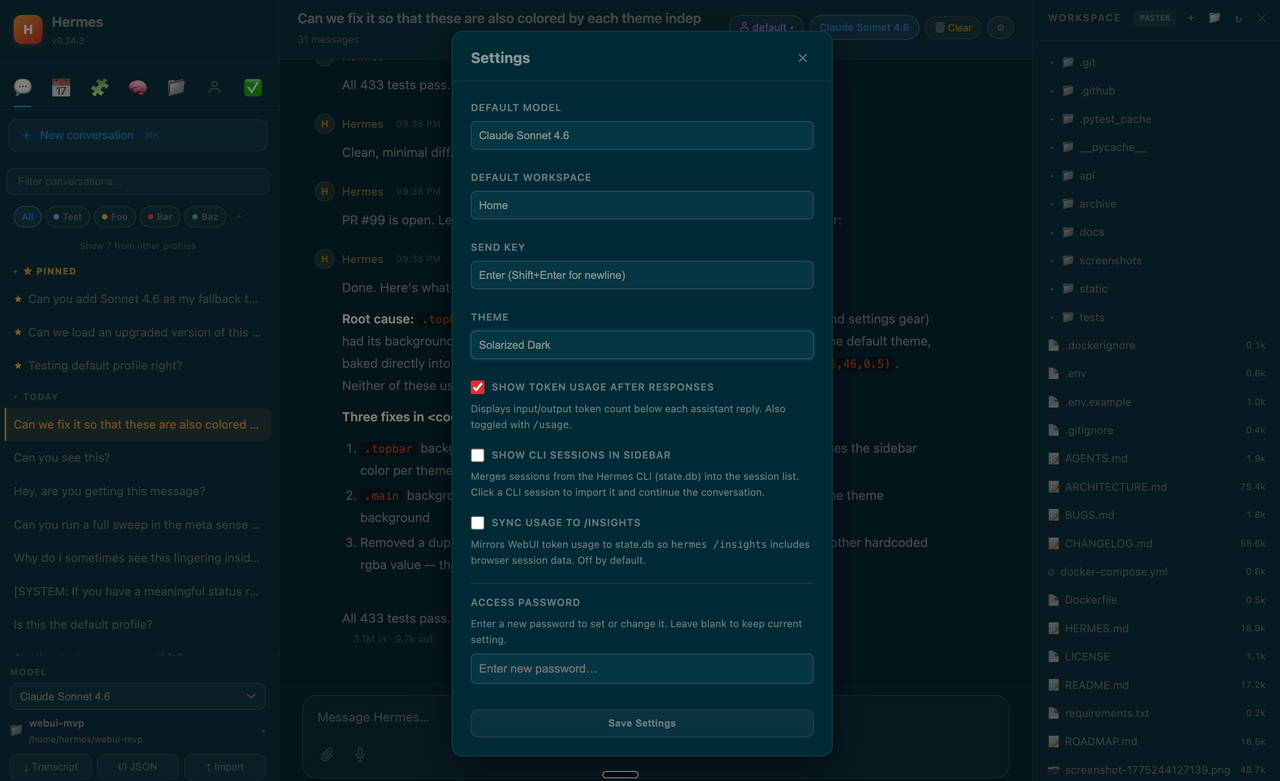Open the AGENTS.md file
Screen dimensions: 1280x781
[1156, 458]
